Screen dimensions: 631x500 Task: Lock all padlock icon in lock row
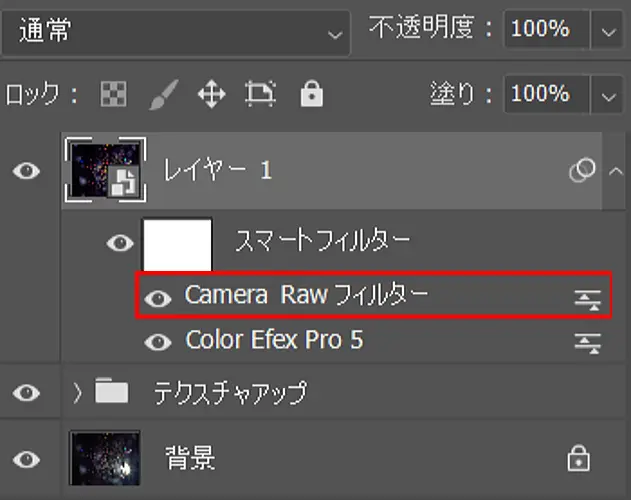[311, 93]
